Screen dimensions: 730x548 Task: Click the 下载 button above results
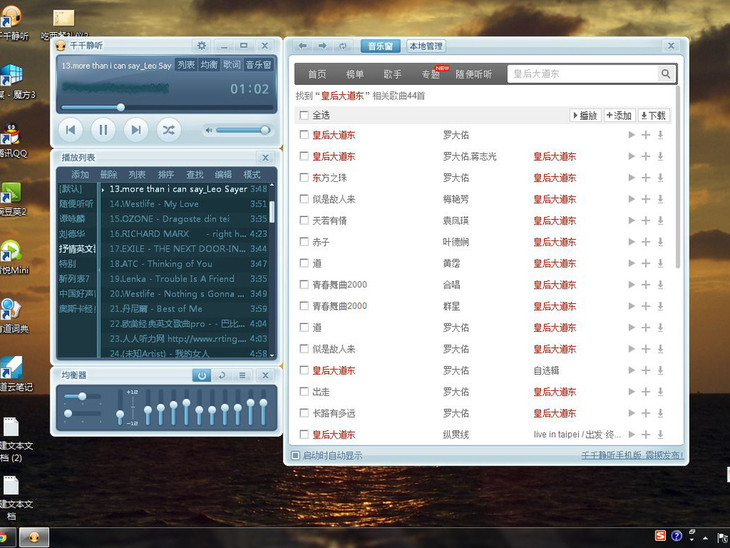coord(653,115)
